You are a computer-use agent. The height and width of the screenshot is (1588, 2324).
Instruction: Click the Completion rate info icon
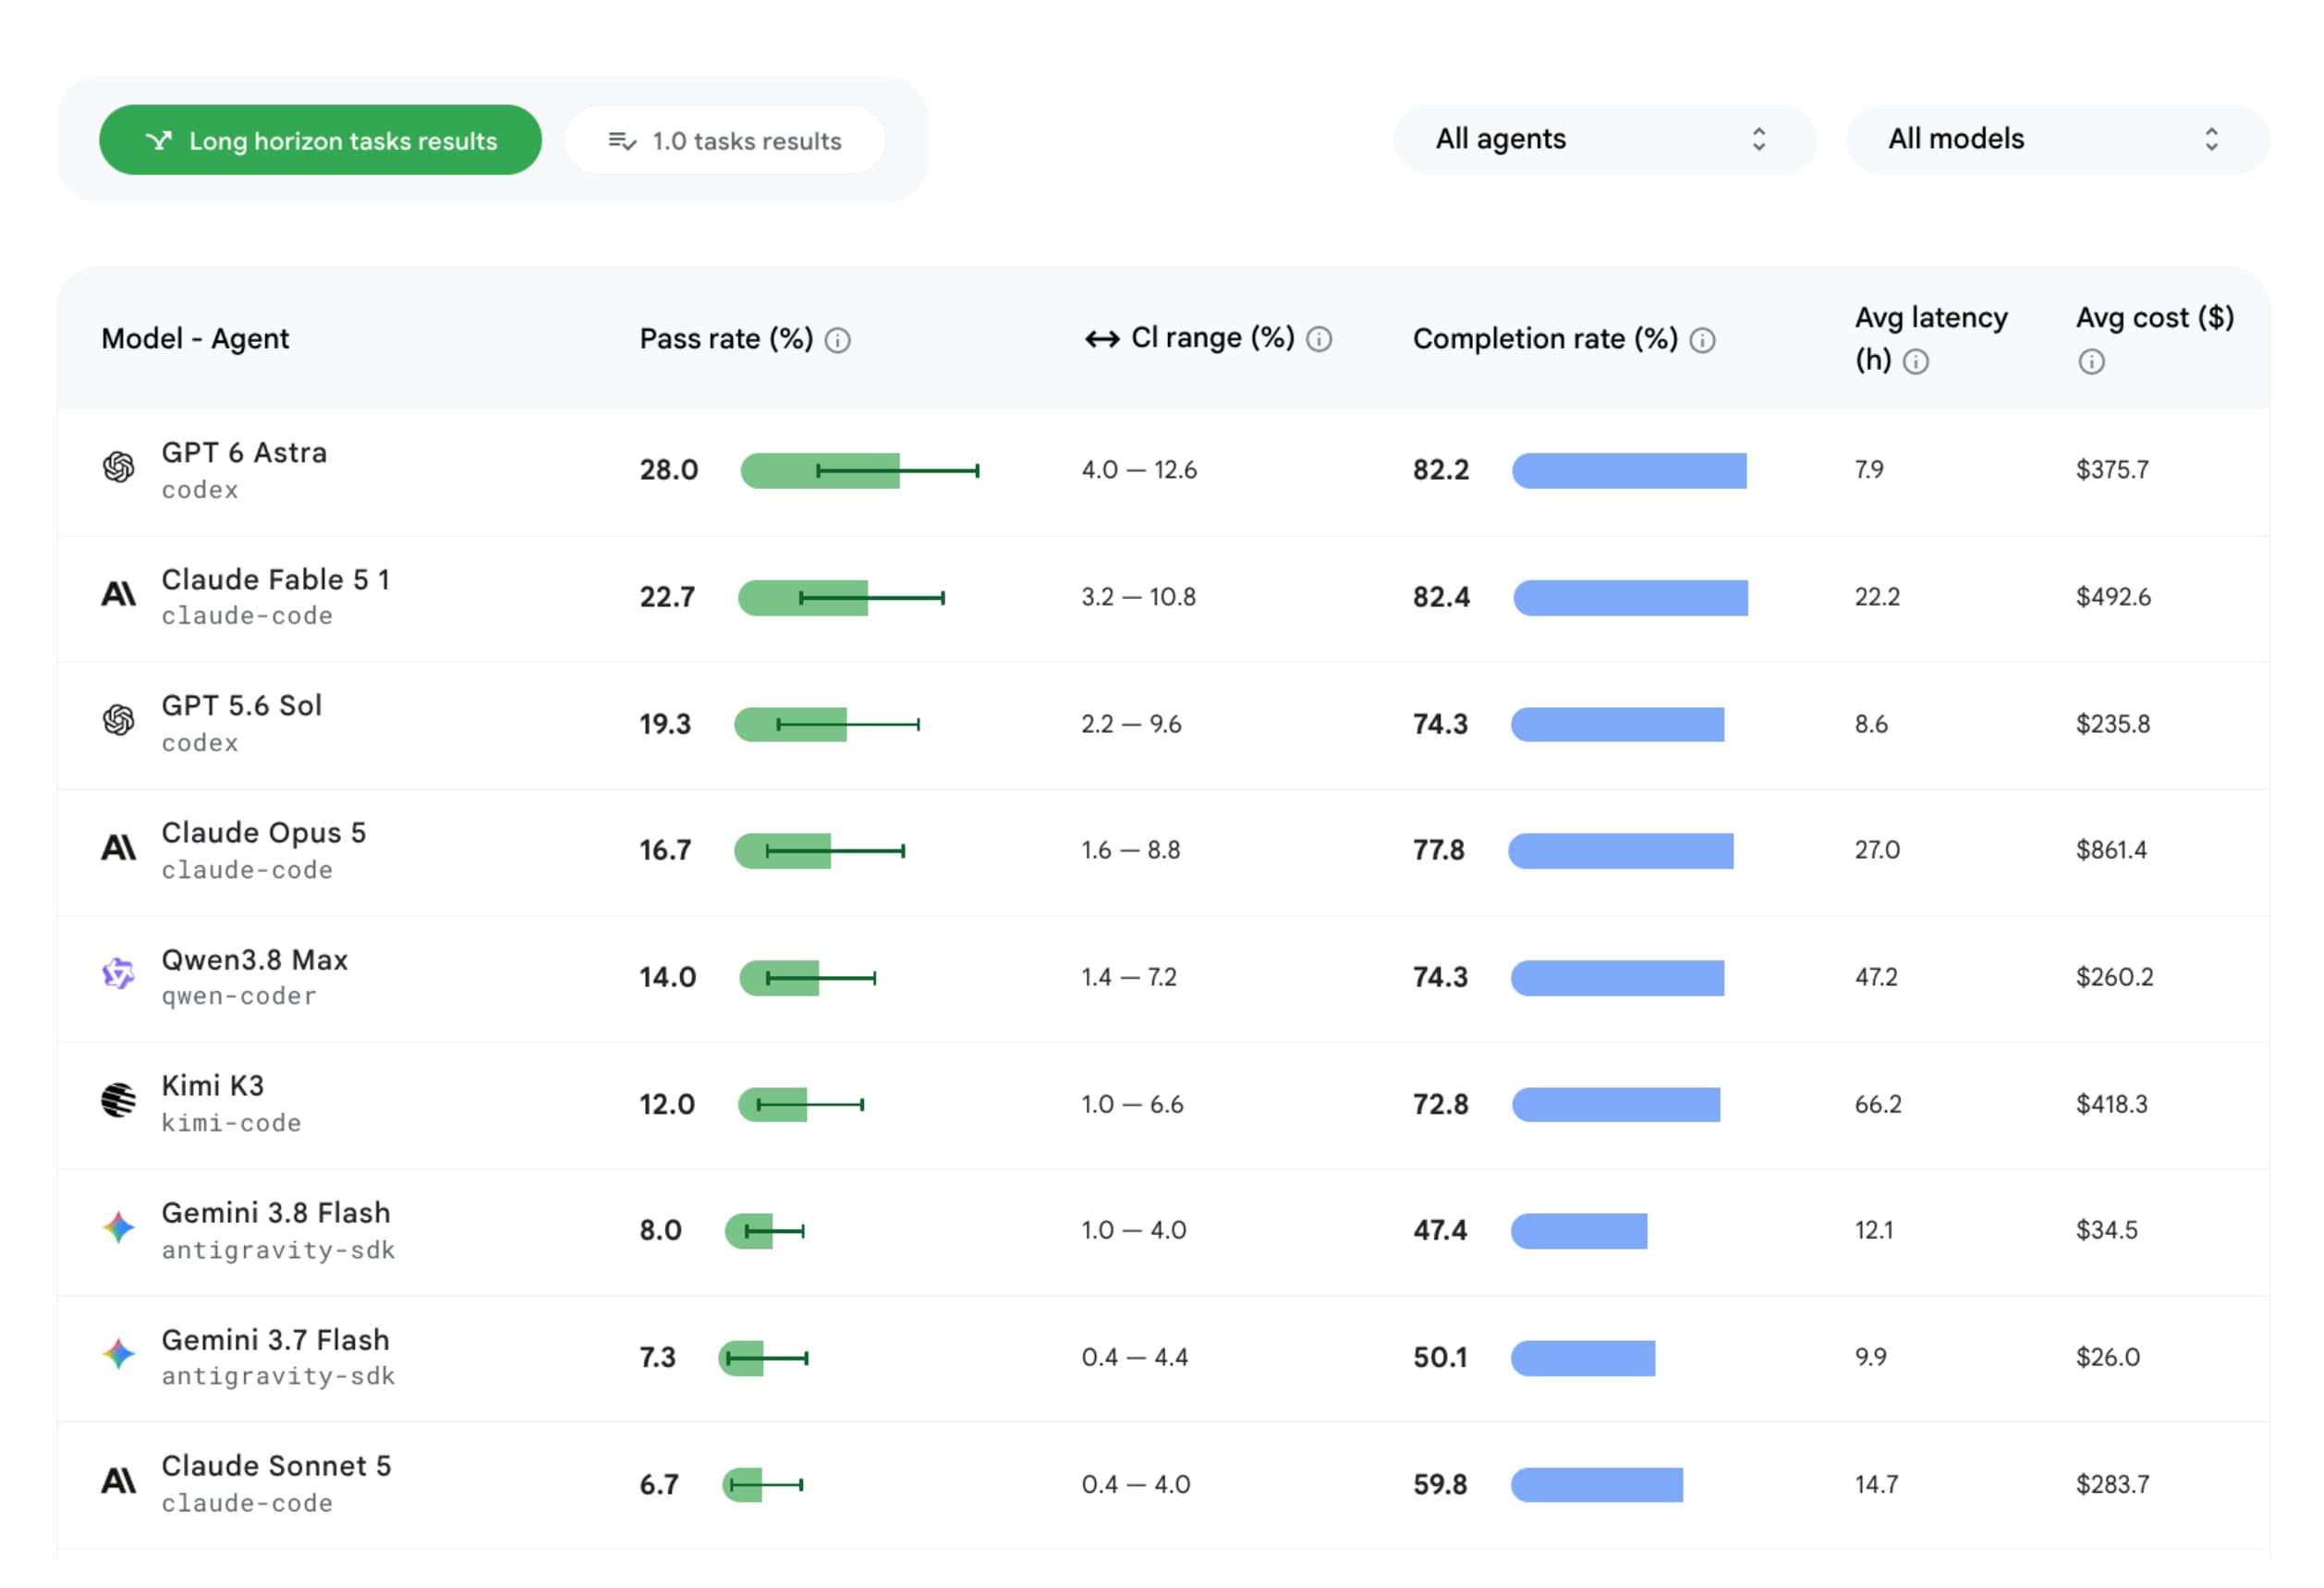pos(1702,341)
